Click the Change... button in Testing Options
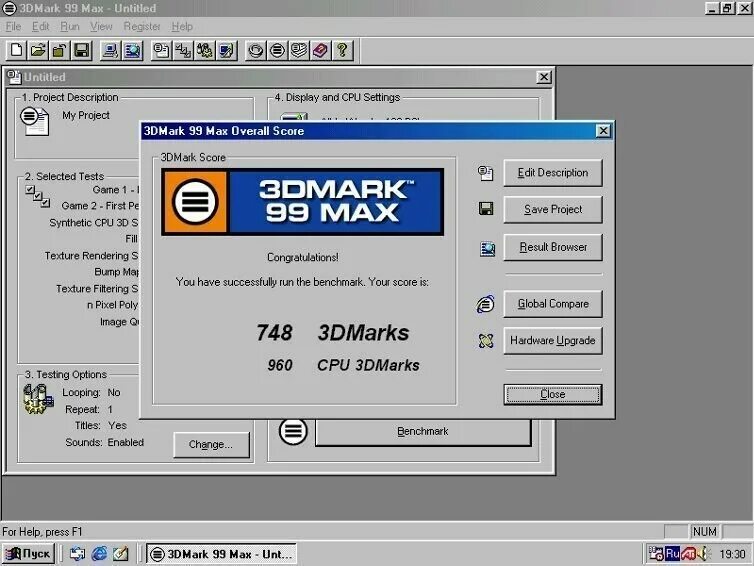 [x=211, y=444]
